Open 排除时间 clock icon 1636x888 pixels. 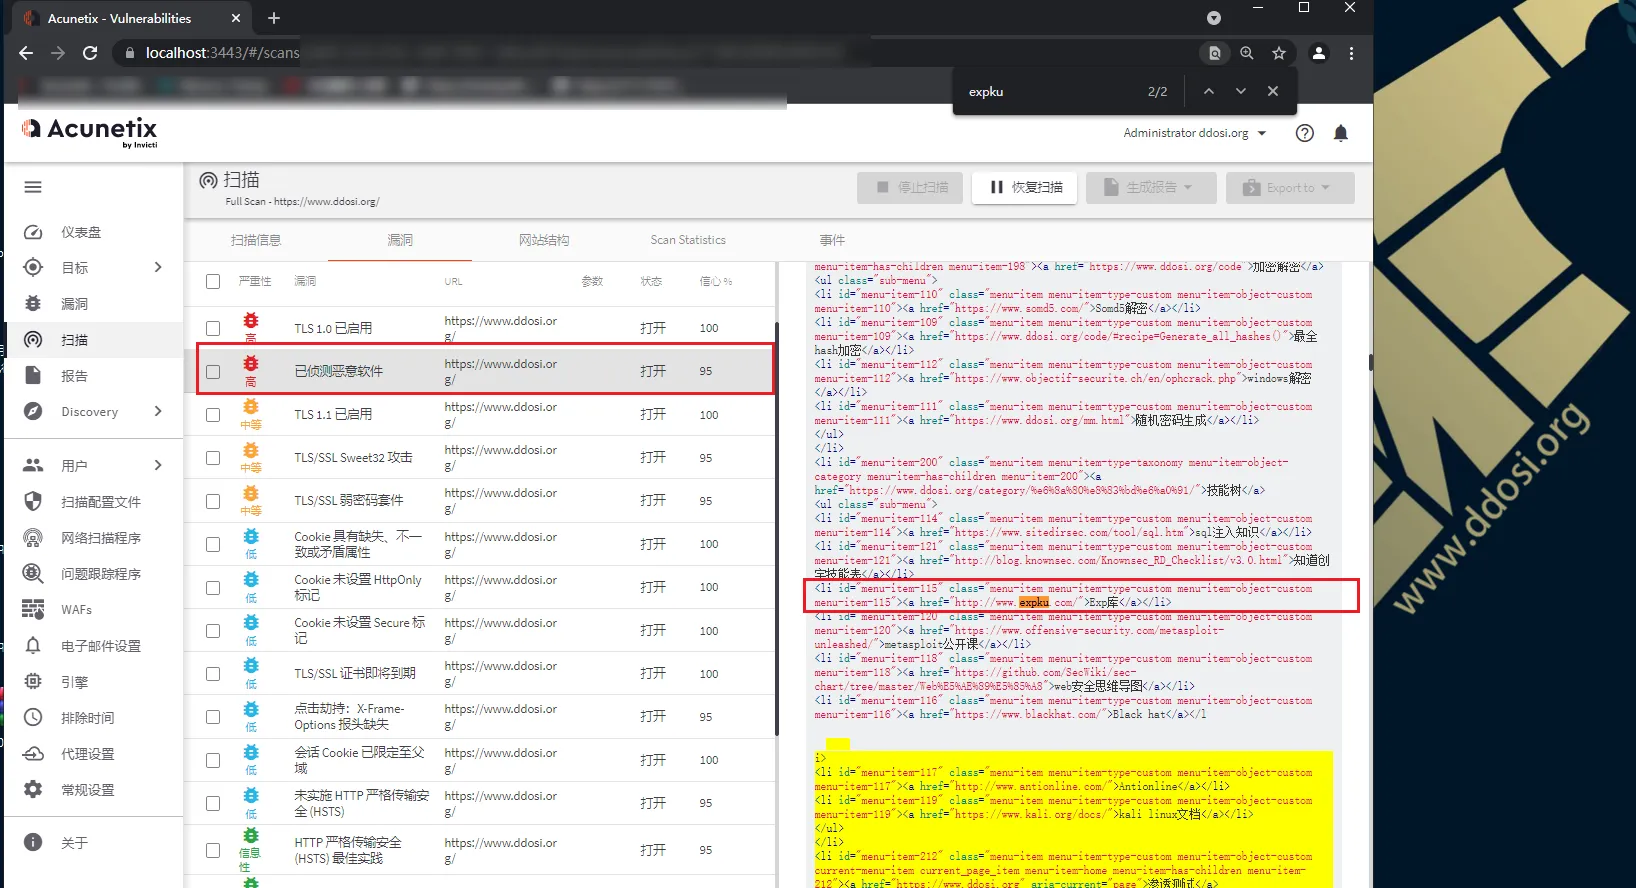[x=33, y=718]
